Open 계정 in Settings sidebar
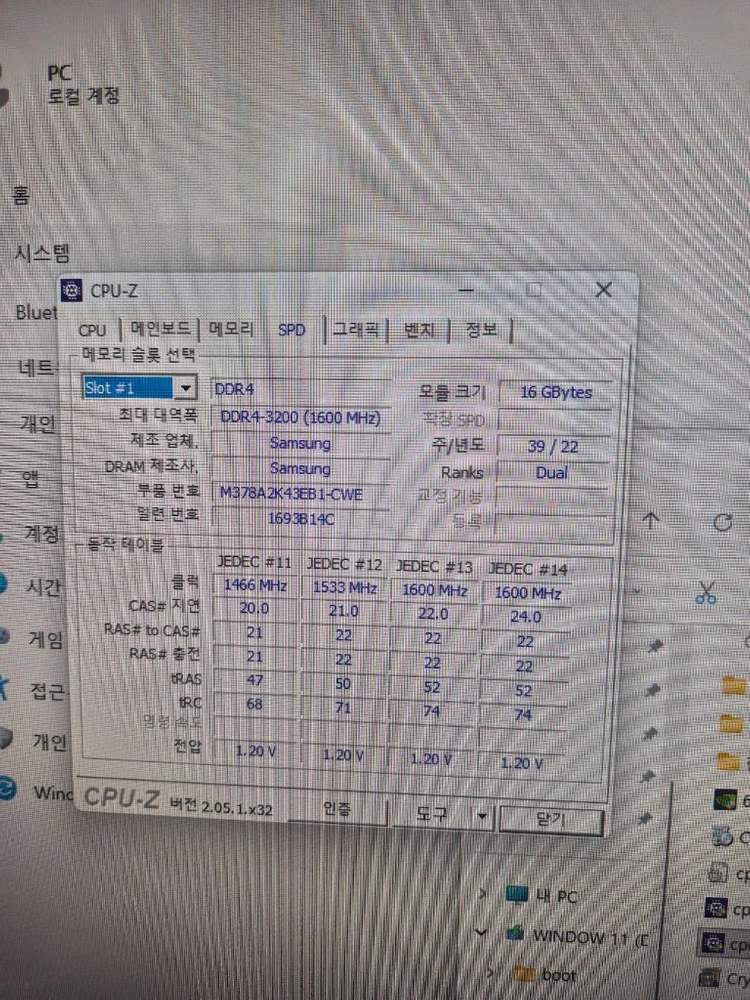 pos(41,533)
